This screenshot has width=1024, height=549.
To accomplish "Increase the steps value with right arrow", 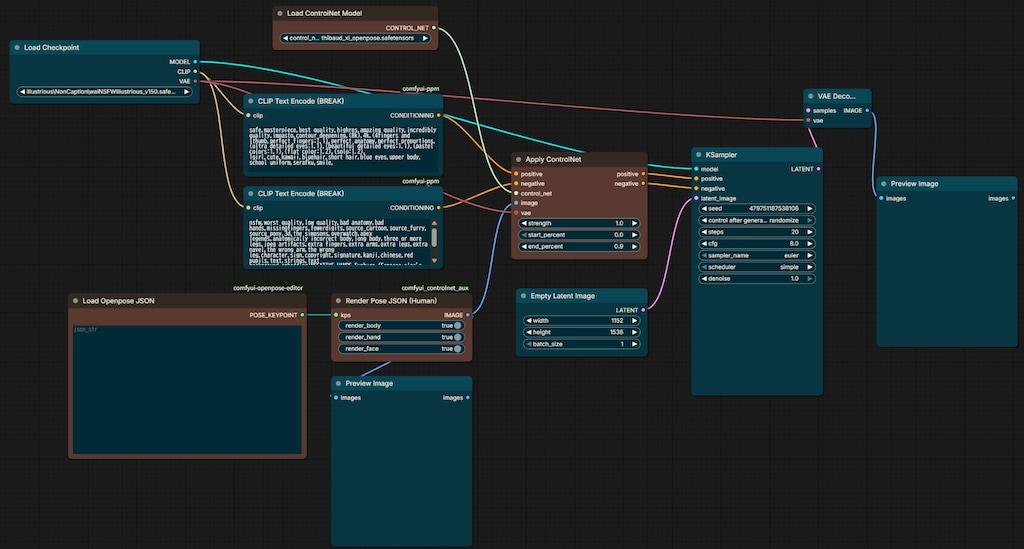I will [x=810, y=232].
